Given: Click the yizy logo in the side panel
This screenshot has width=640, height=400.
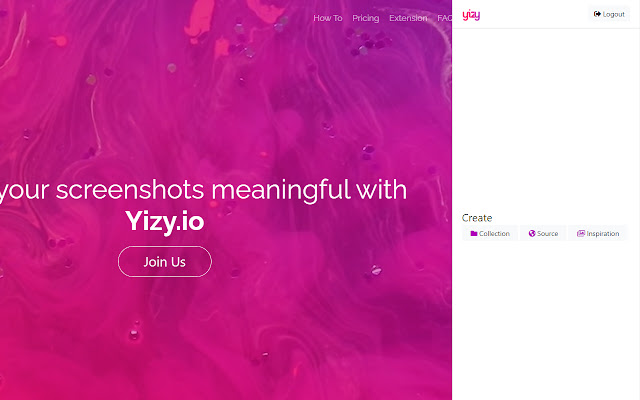Looking at the screenshot, I should click(471, 15).
